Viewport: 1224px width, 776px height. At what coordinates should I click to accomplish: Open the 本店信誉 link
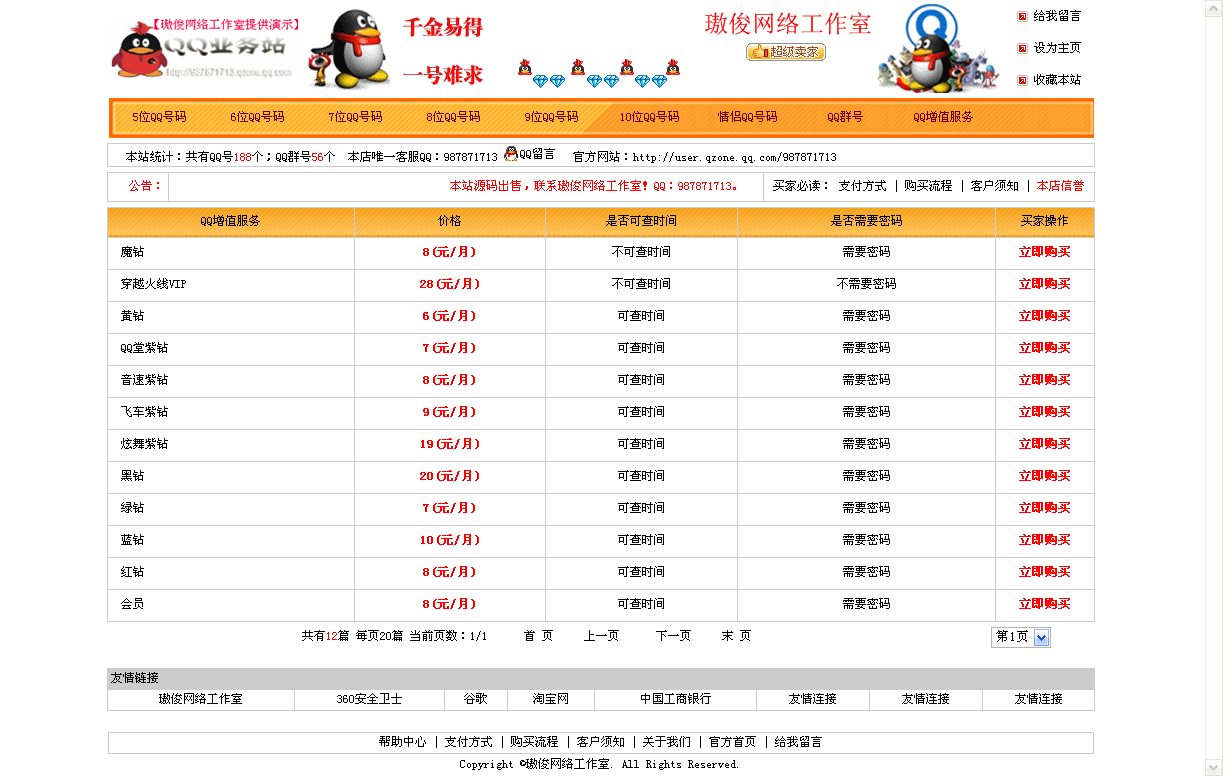pos(1060,186)
